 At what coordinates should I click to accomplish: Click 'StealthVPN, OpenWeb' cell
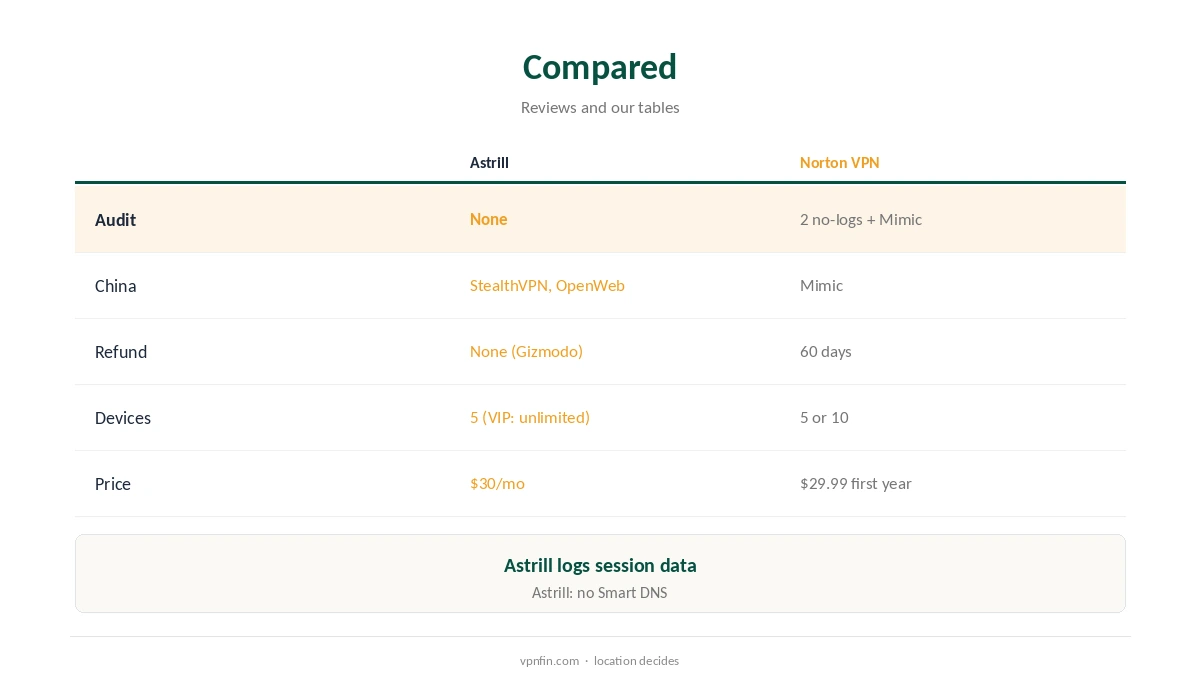tap(547, 285)
